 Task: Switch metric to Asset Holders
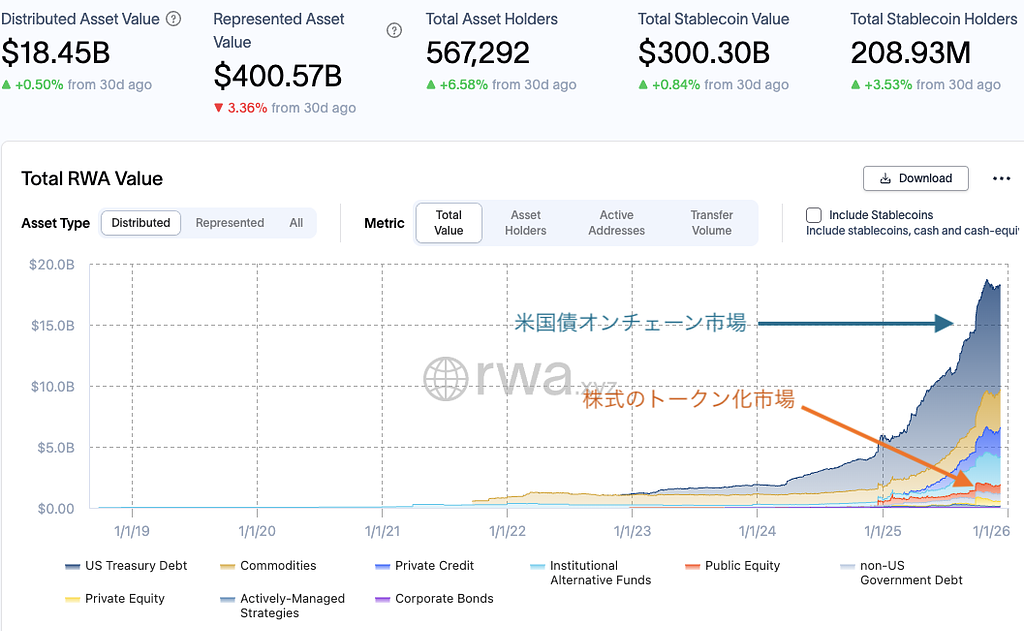(x=526, y=223)
